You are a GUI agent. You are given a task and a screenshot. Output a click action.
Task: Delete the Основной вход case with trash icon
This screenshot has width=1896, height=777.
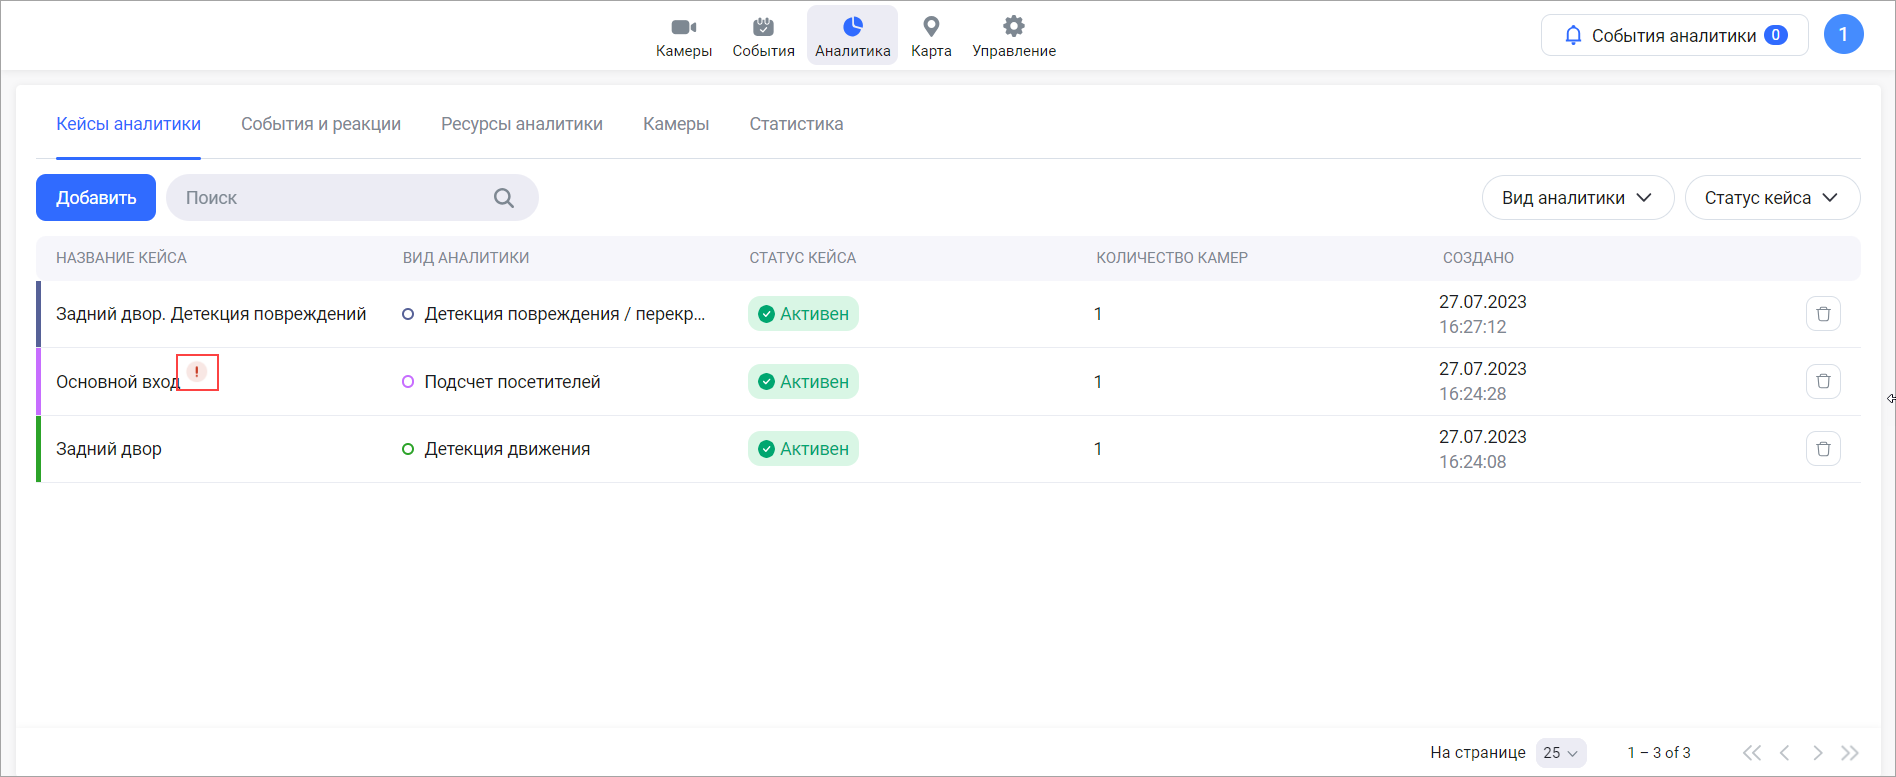pos(1823,381)
